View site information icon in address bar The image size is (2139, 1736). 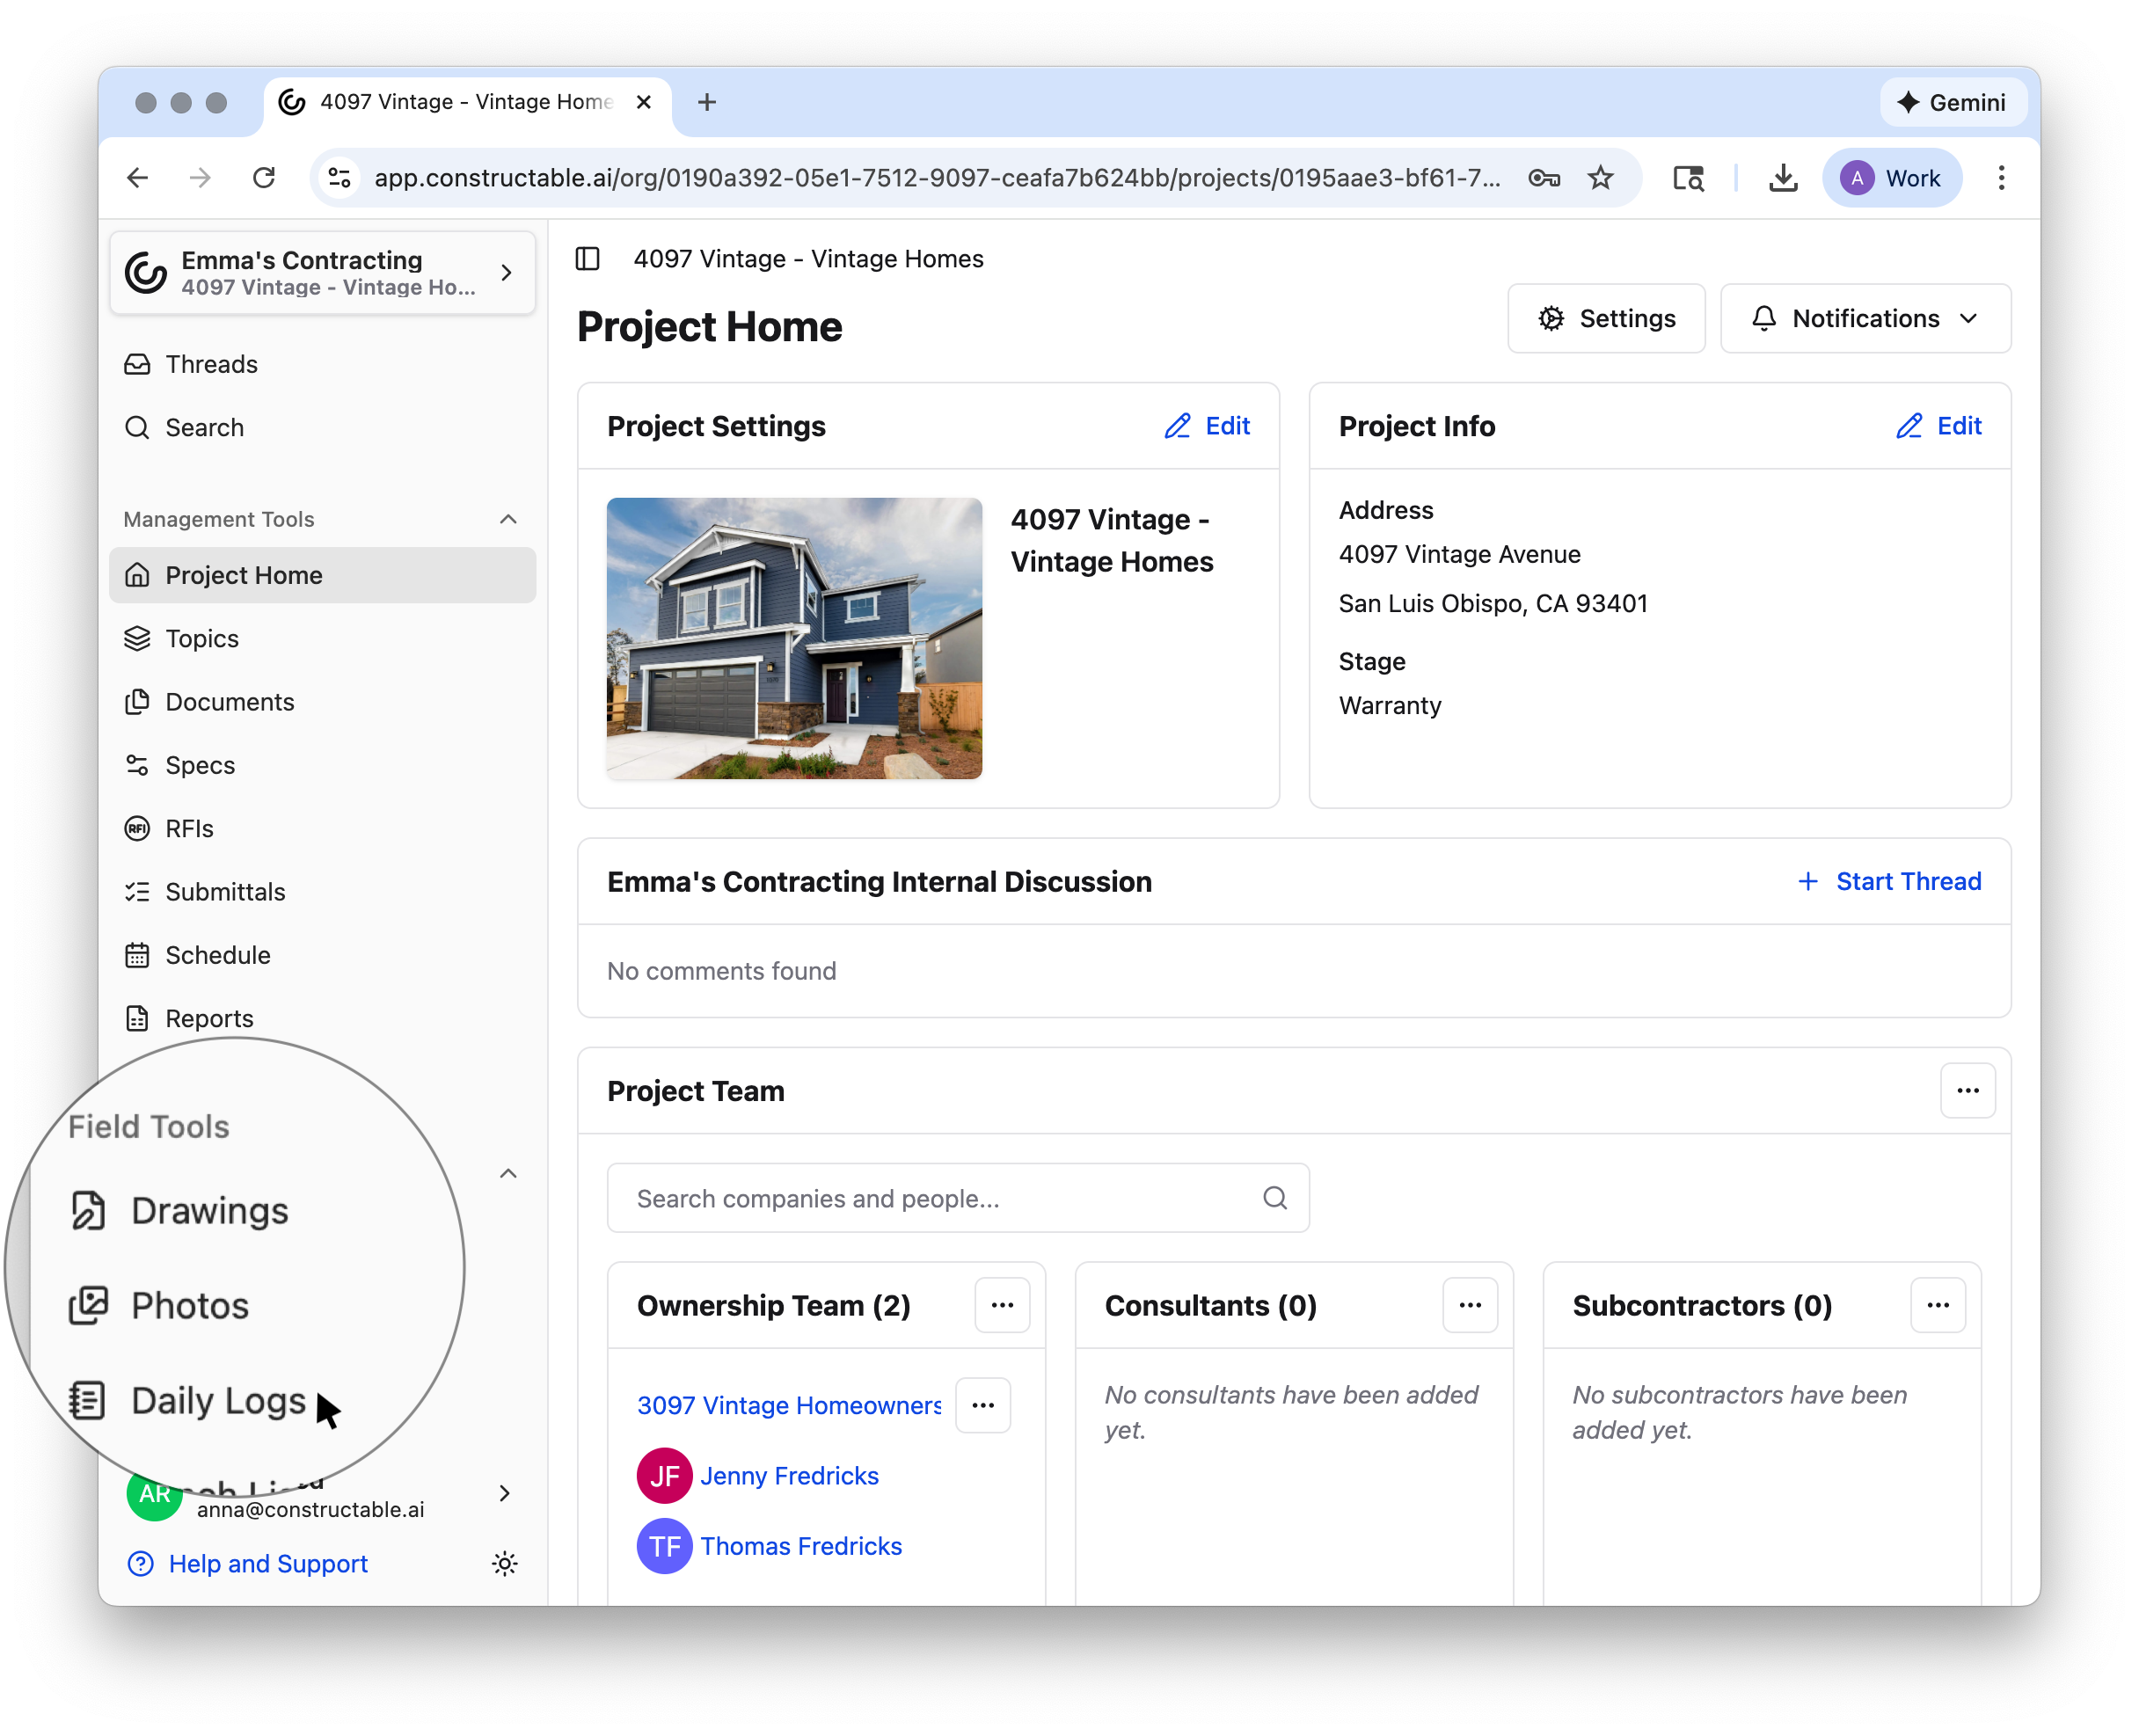point(340,178)
